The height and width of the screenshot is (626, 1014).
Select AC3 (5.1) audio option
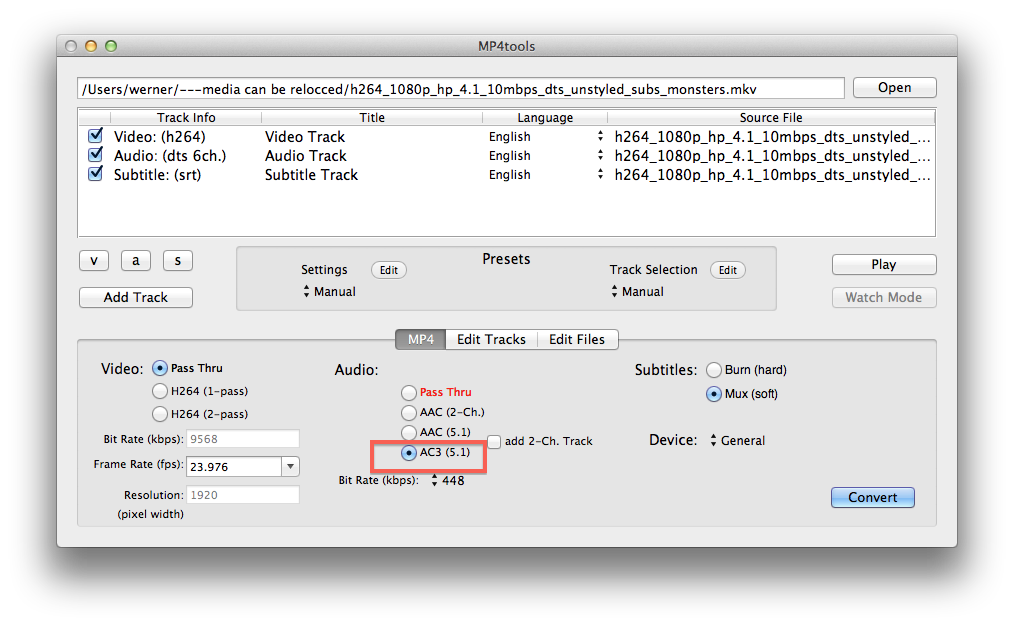coord(409,453)
